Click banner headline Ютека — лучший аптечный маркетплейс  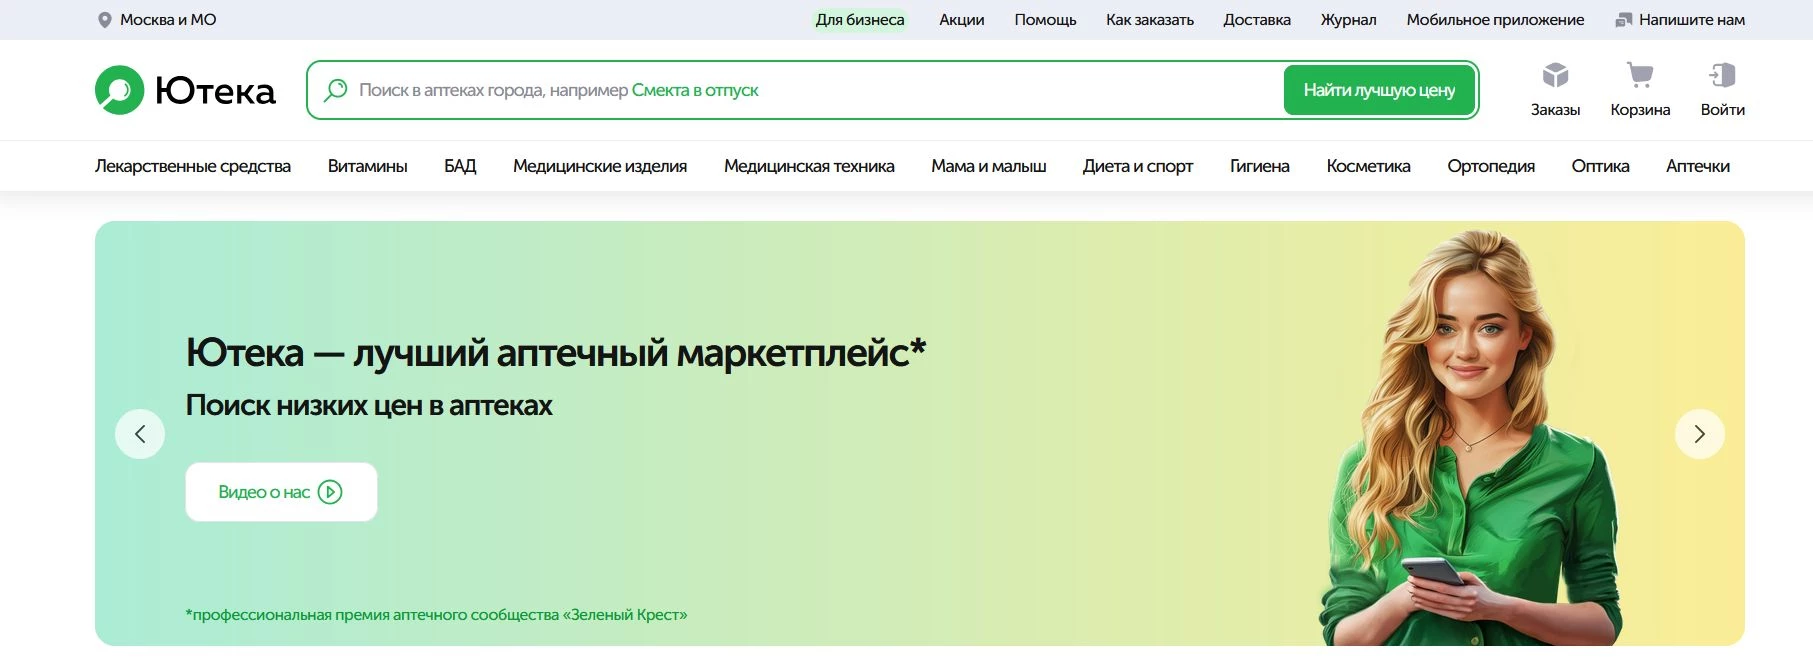point(556,353)
